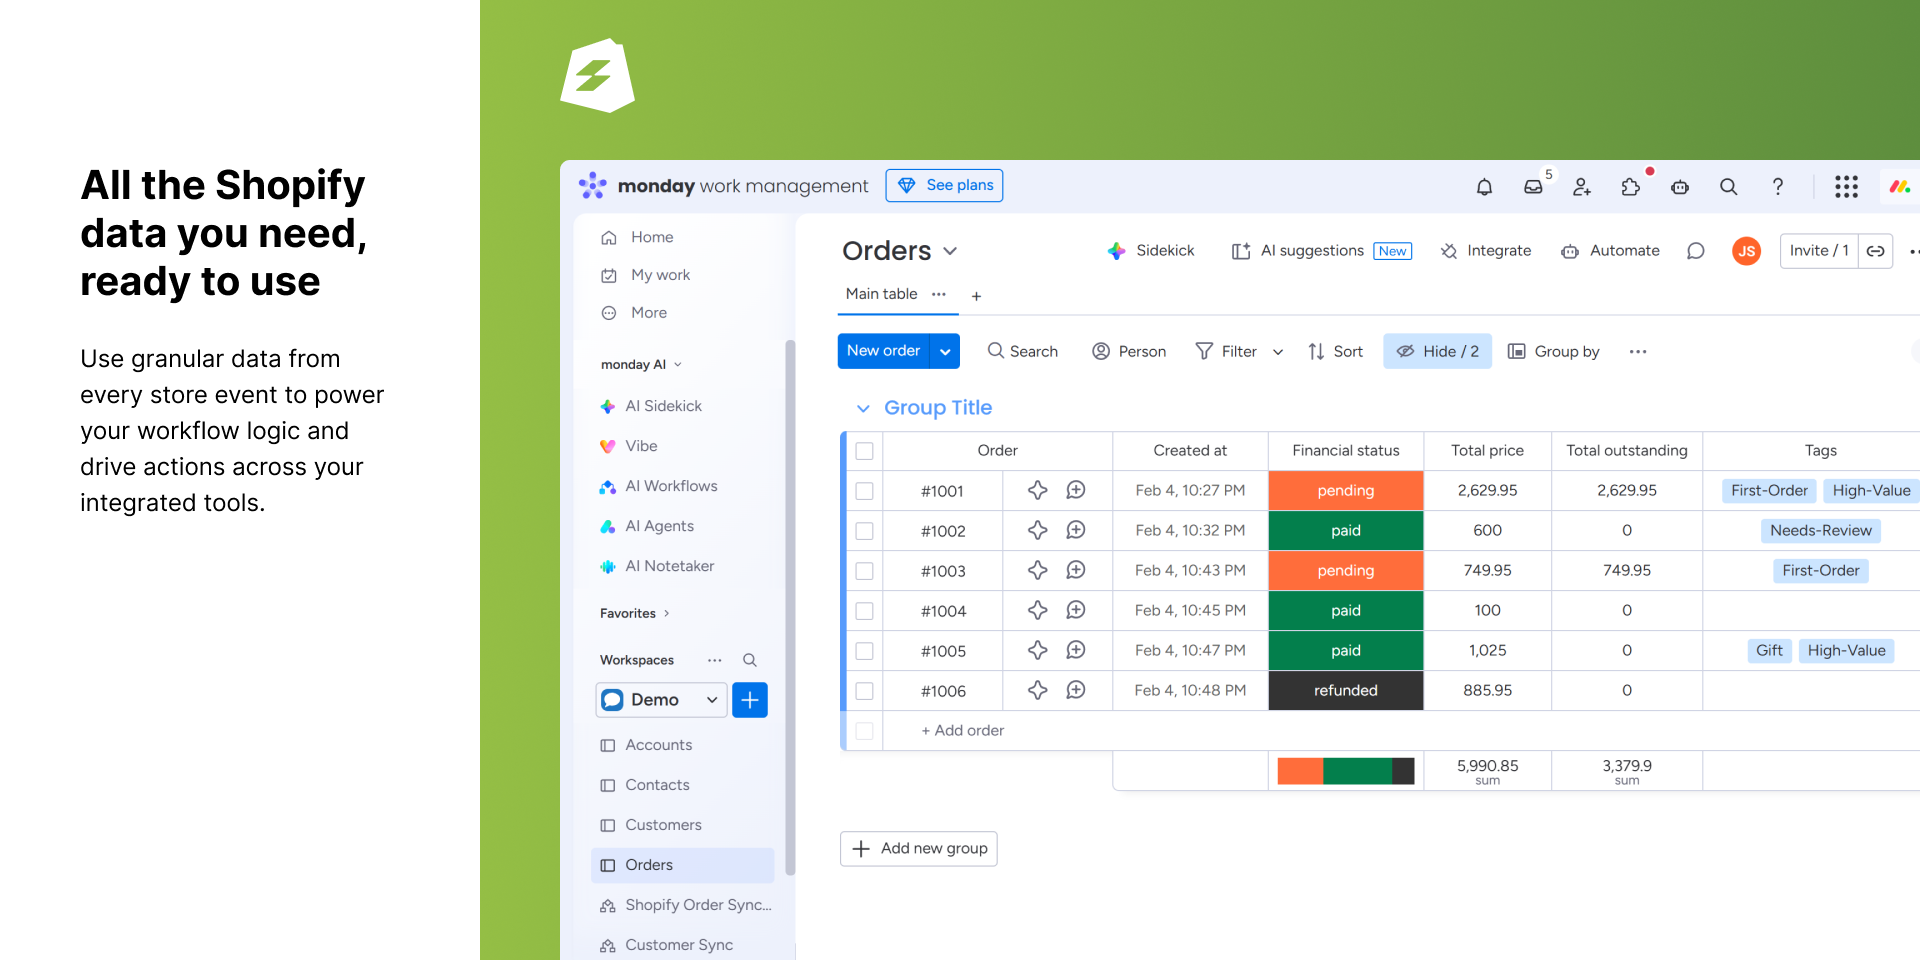Image resolution: width=1920 pixels, height=960 pixels.
Task: Tick the checkbox for order #1005
Action: click(865, 651)
